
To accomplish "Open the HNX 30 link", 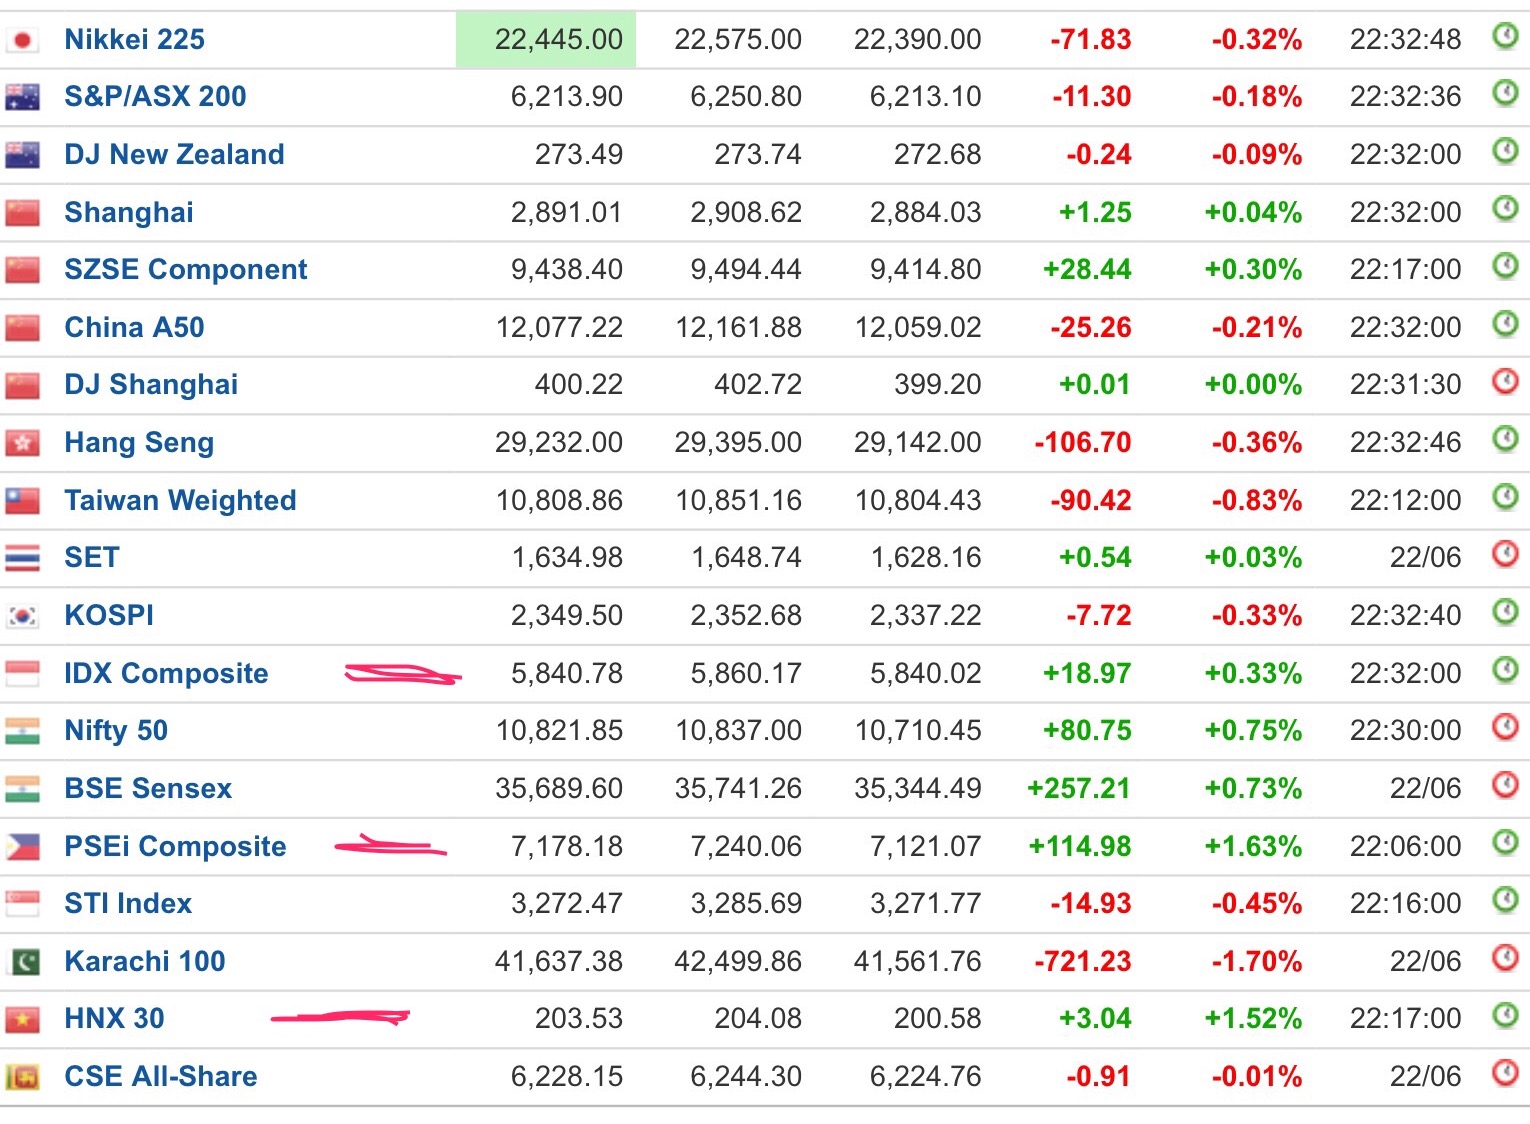I will 114,1018.
